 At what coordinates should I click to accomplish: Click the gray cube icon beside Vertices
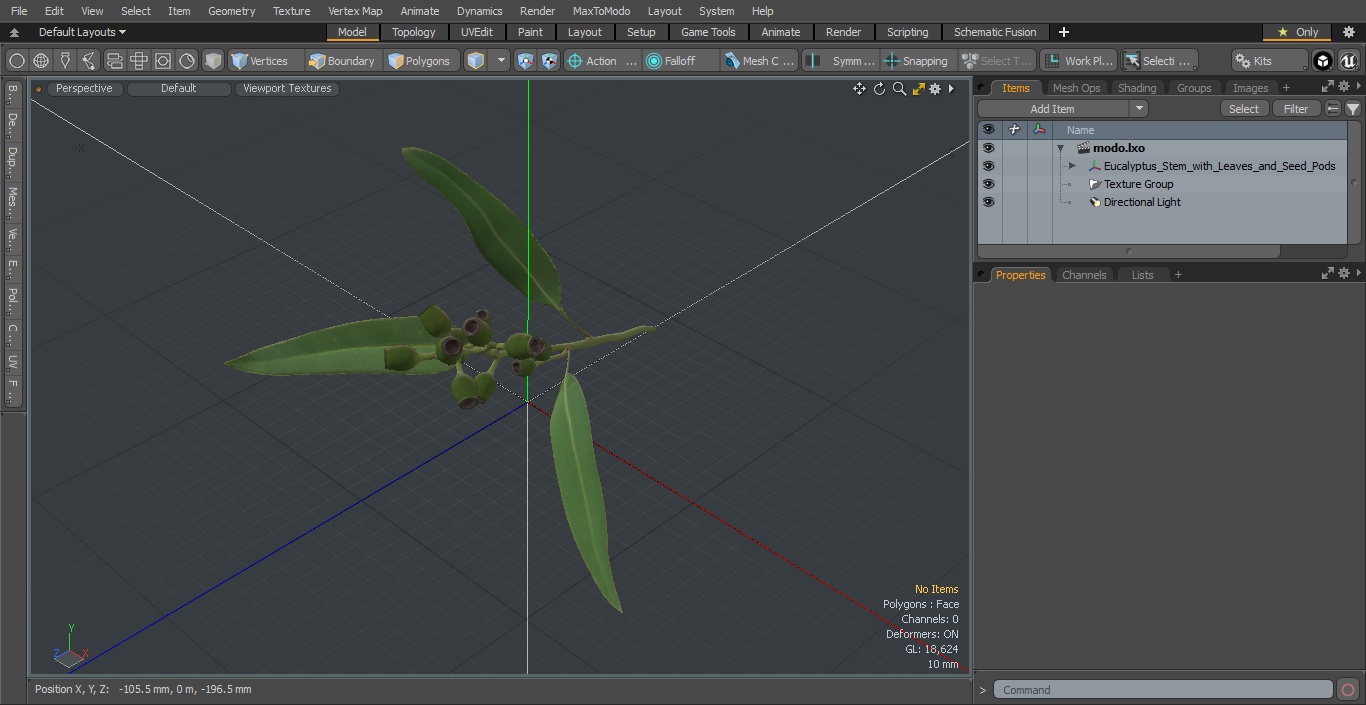click(212, 61)
